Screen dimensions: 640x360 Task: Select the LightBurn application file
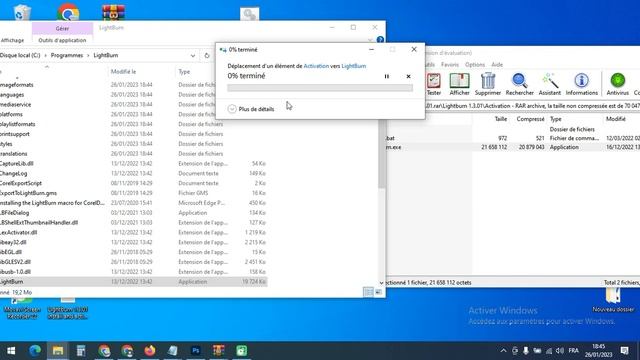pos(133,282)
